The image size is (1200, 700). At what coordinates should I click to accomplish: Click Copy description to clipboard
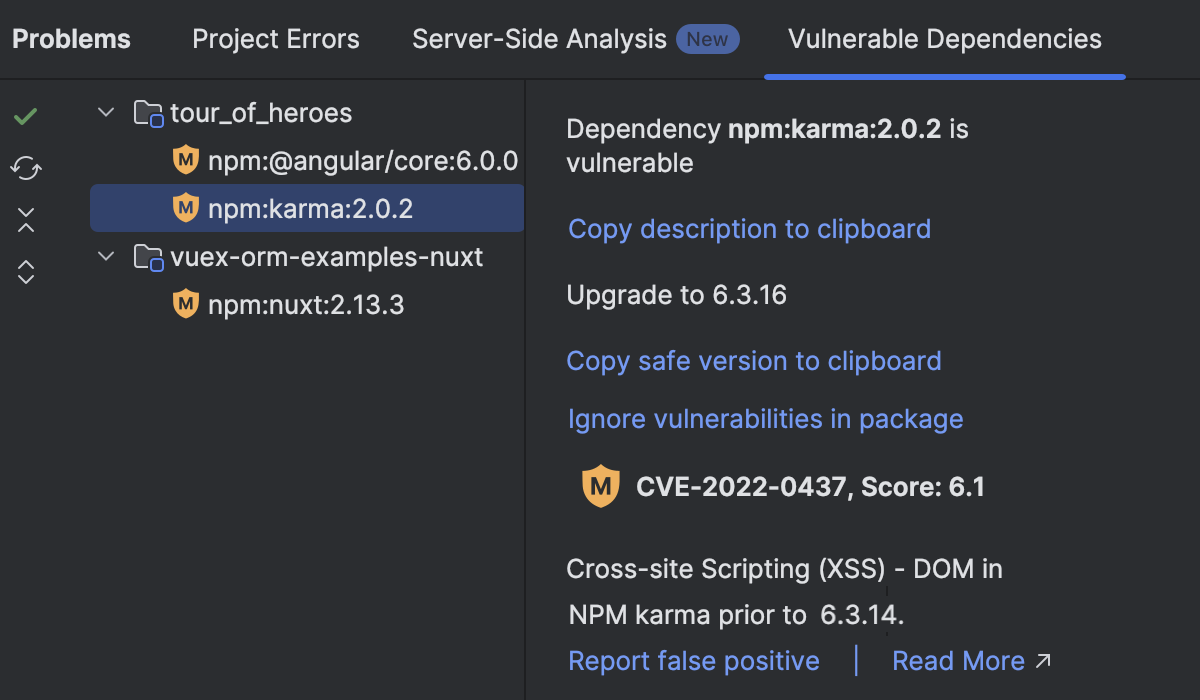pyautogui.click(x=748, y=229)
